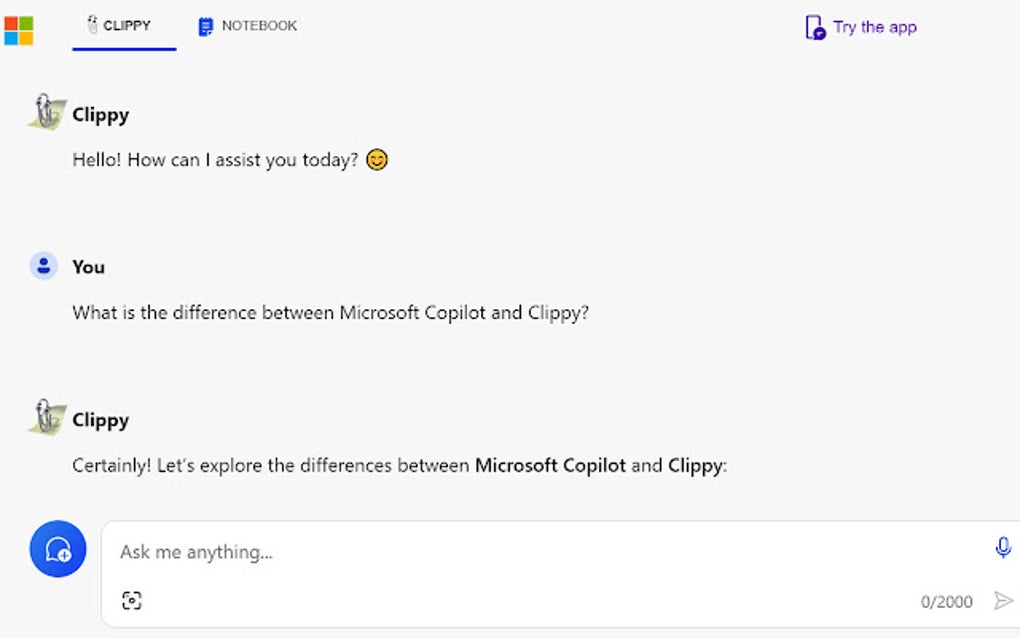Screen dimensions: 1020x638
Task: Click the Notebook icon in the top bar
Action: pos(206,25)
